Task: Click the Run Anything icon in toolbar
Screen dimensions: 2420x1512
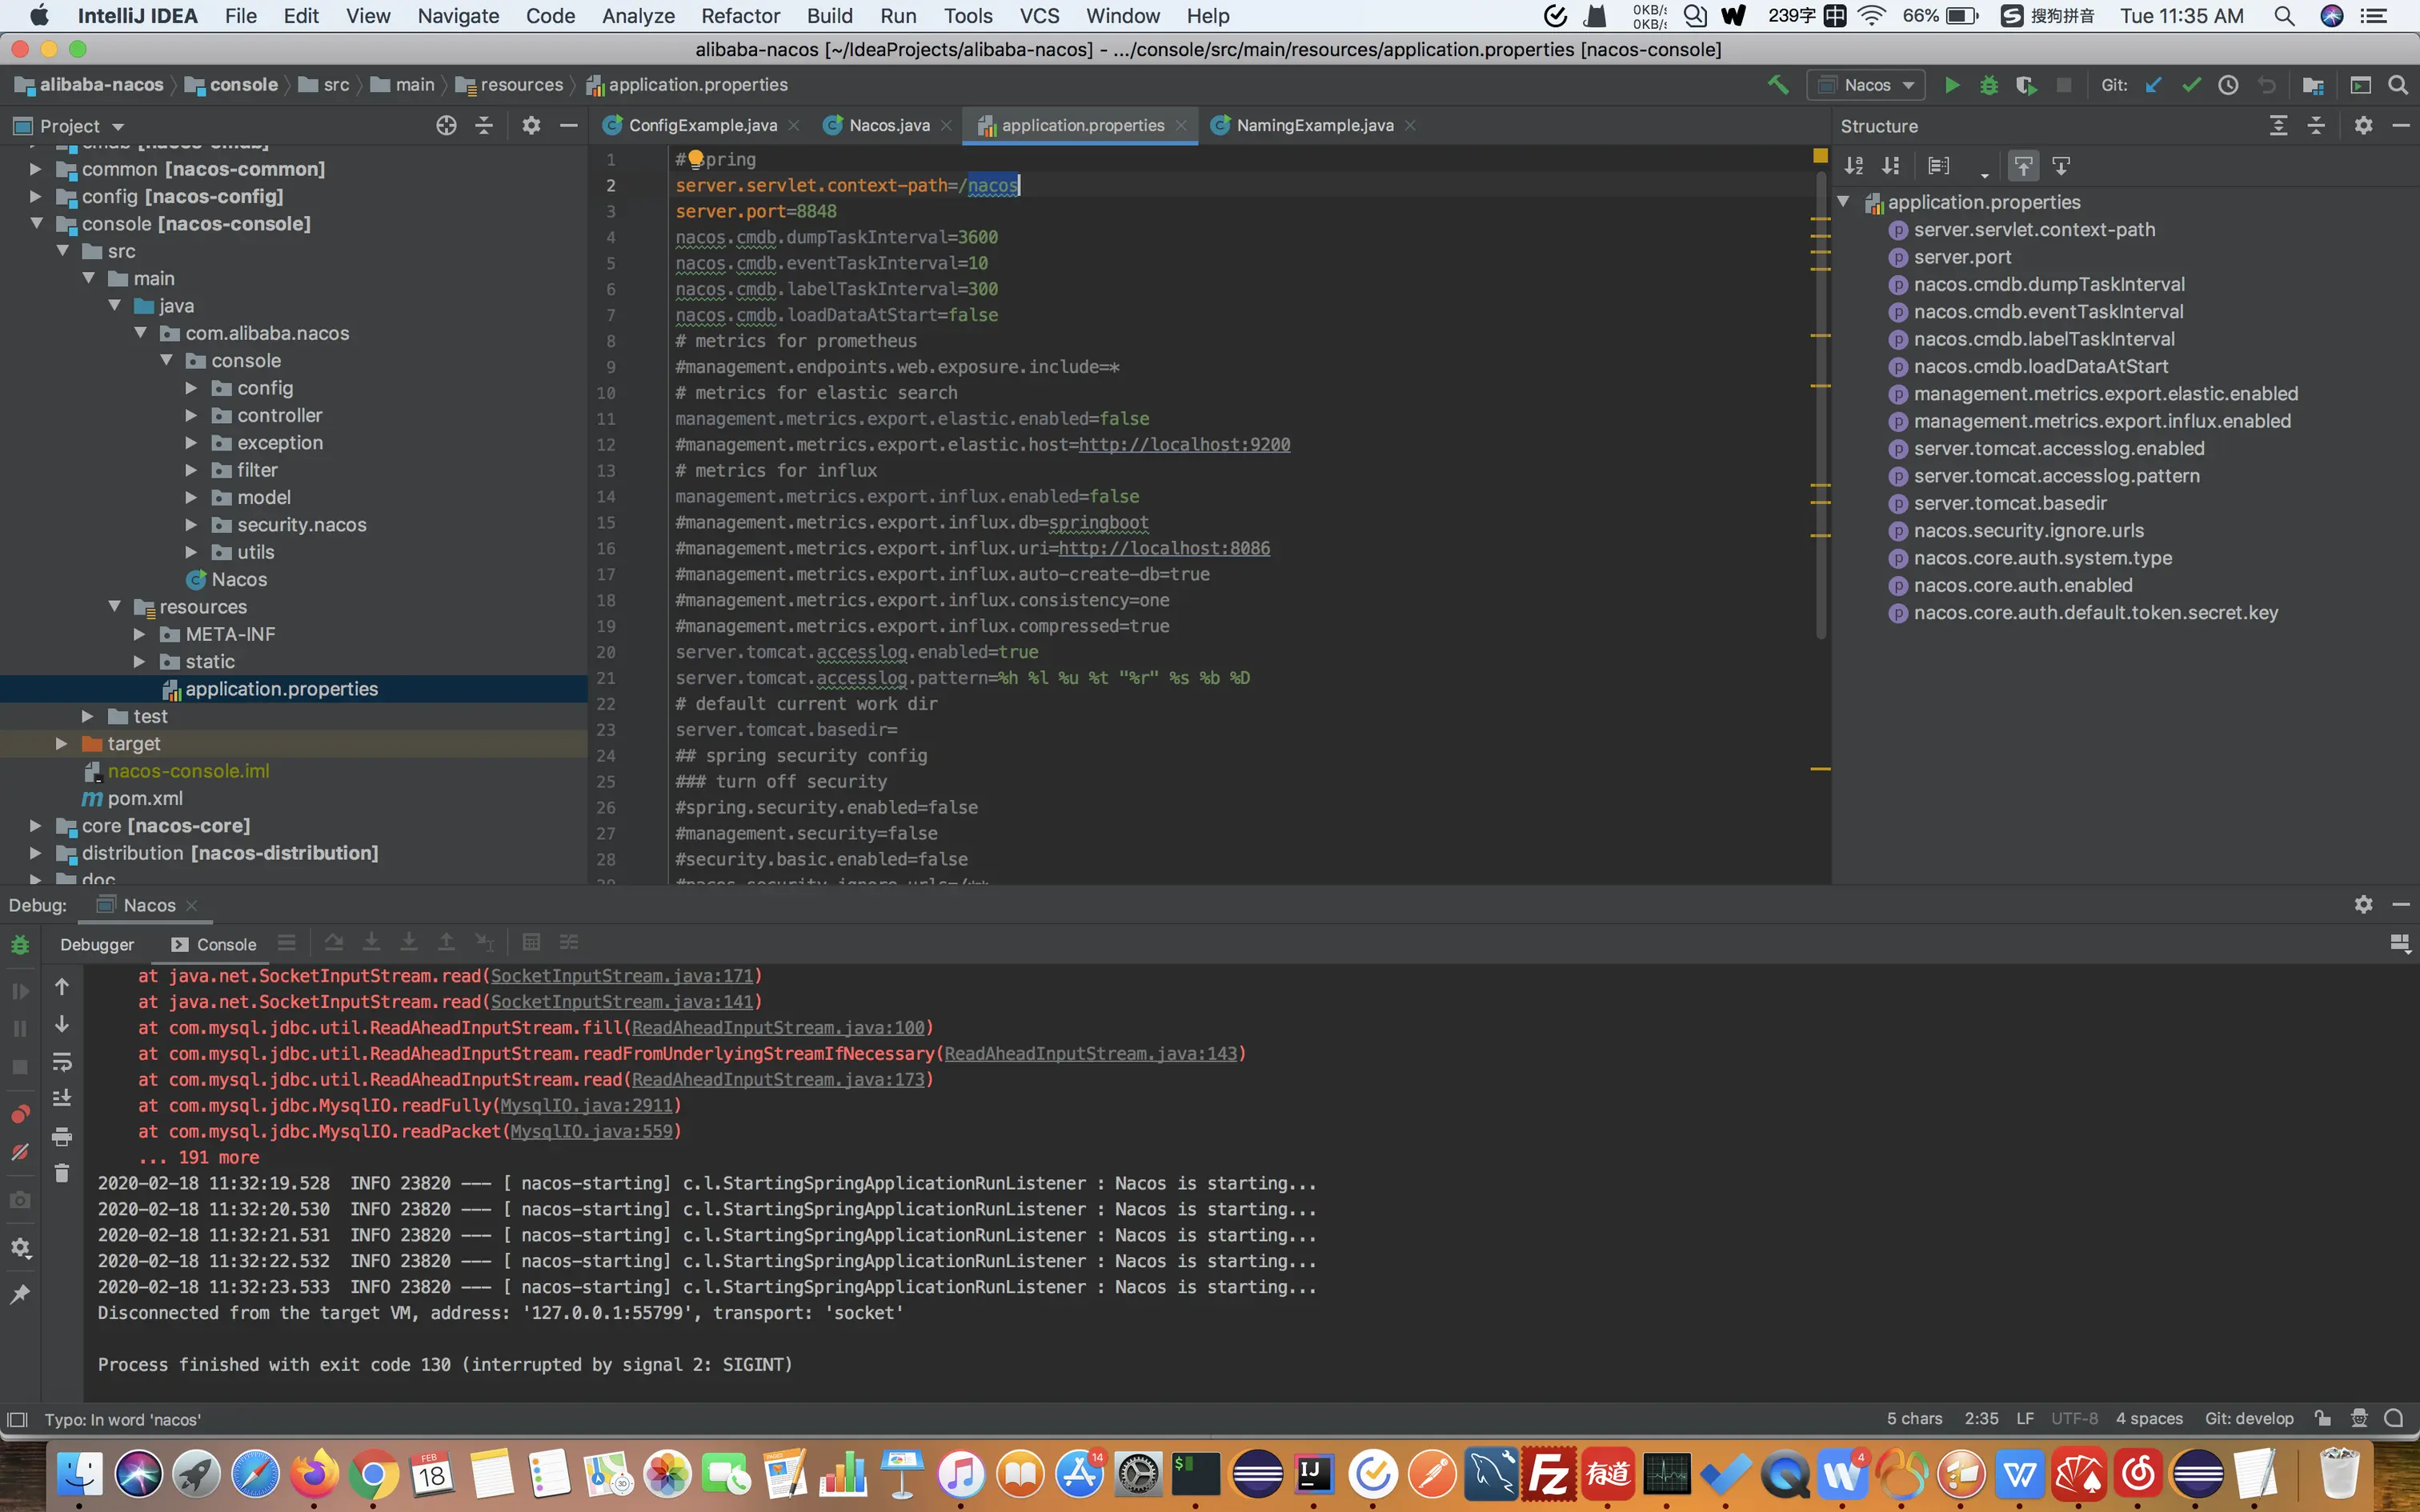Action: (2360, 85)
